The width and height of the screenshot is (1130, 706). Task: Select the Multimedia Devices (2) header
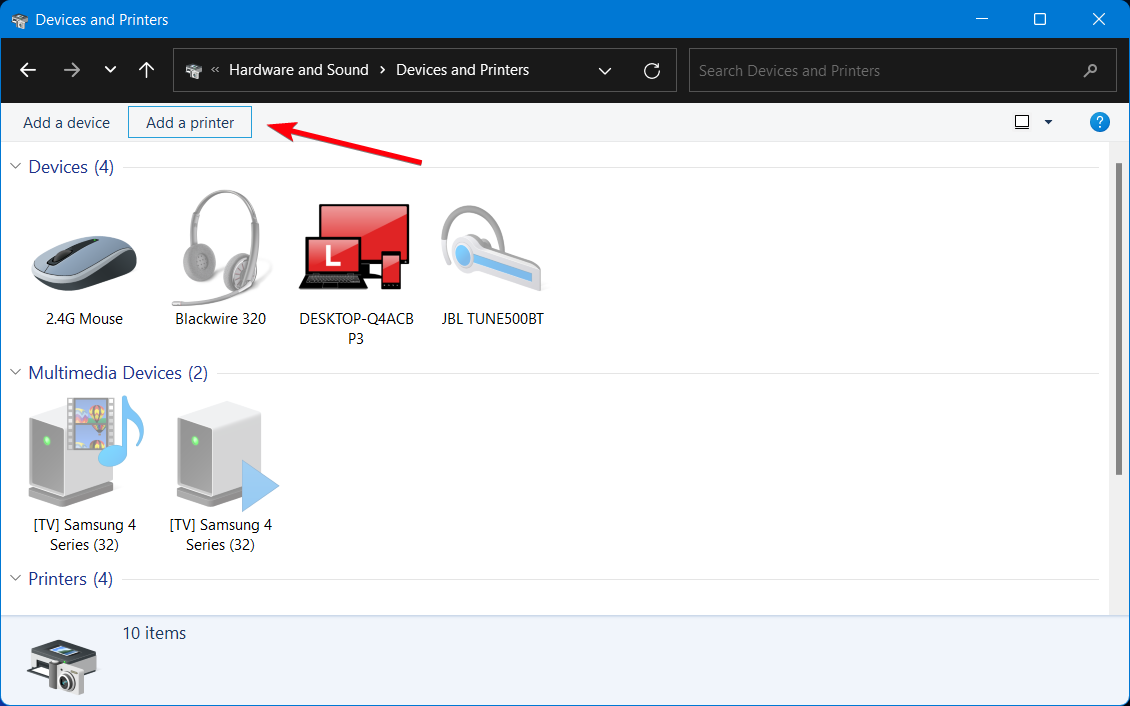click(118, 372)
